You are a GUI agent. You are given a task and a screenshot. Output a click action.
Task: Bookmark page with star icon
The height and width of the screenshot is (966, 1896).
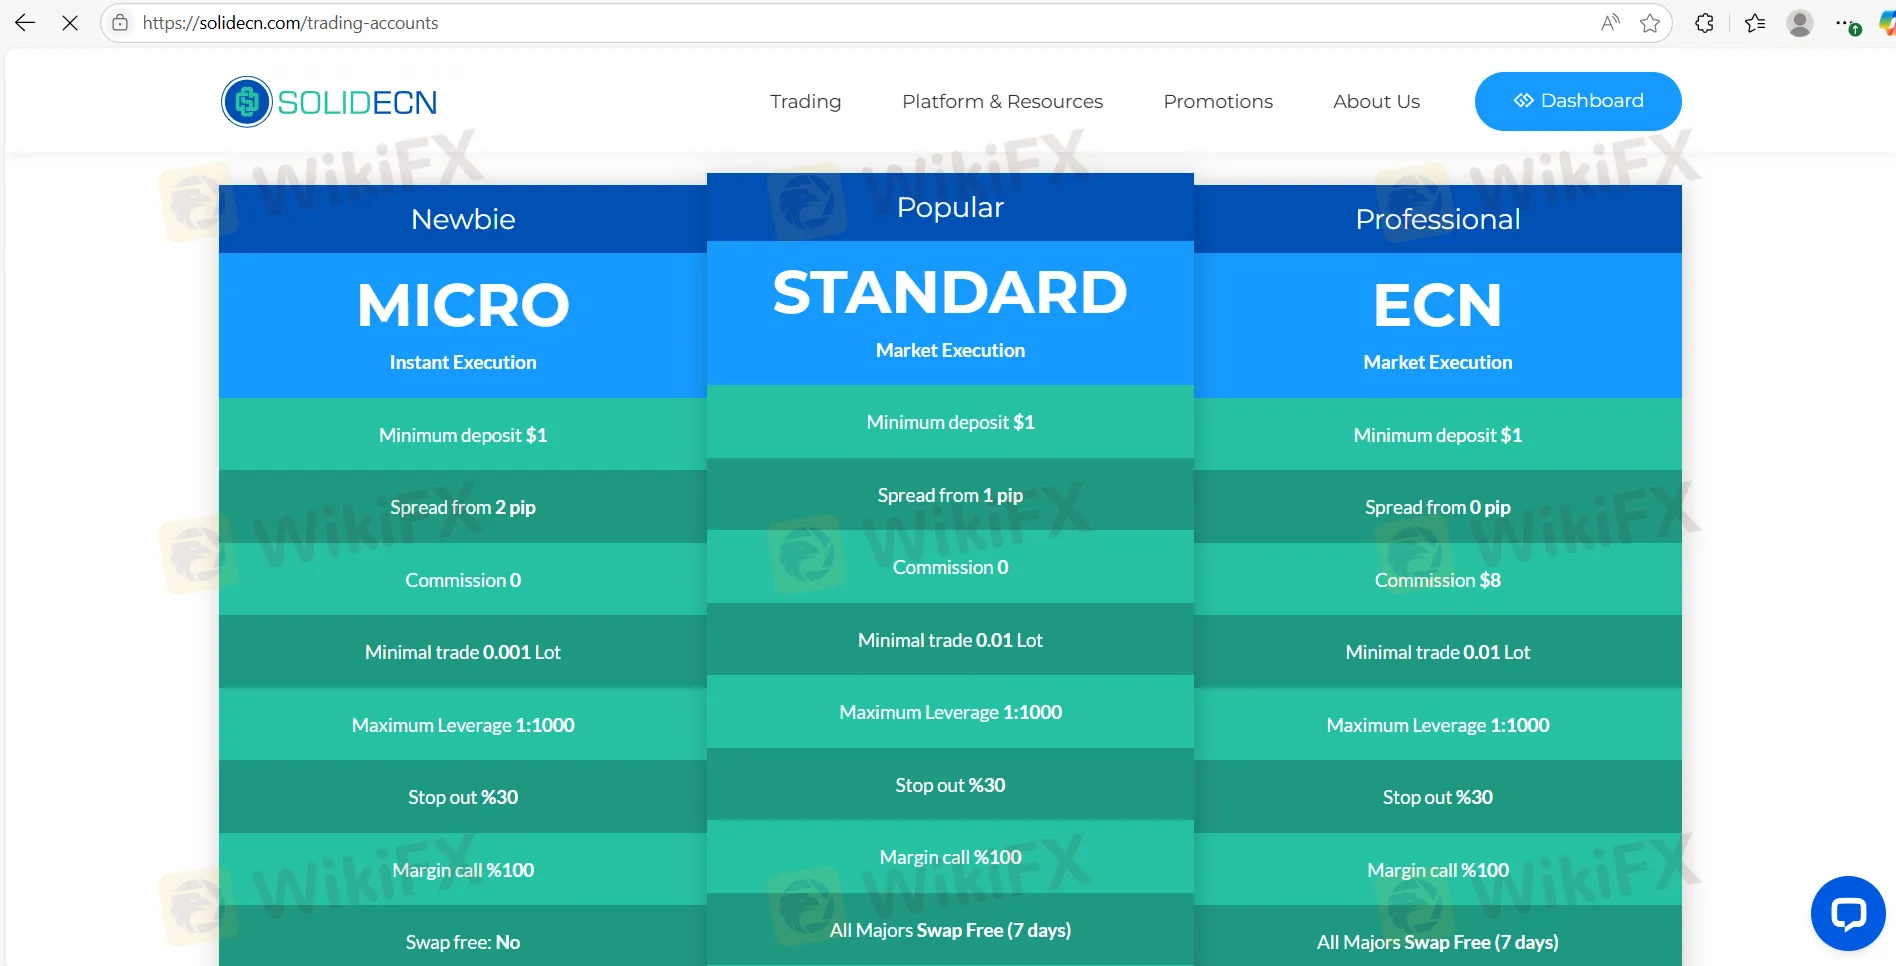pos(1650,23)
